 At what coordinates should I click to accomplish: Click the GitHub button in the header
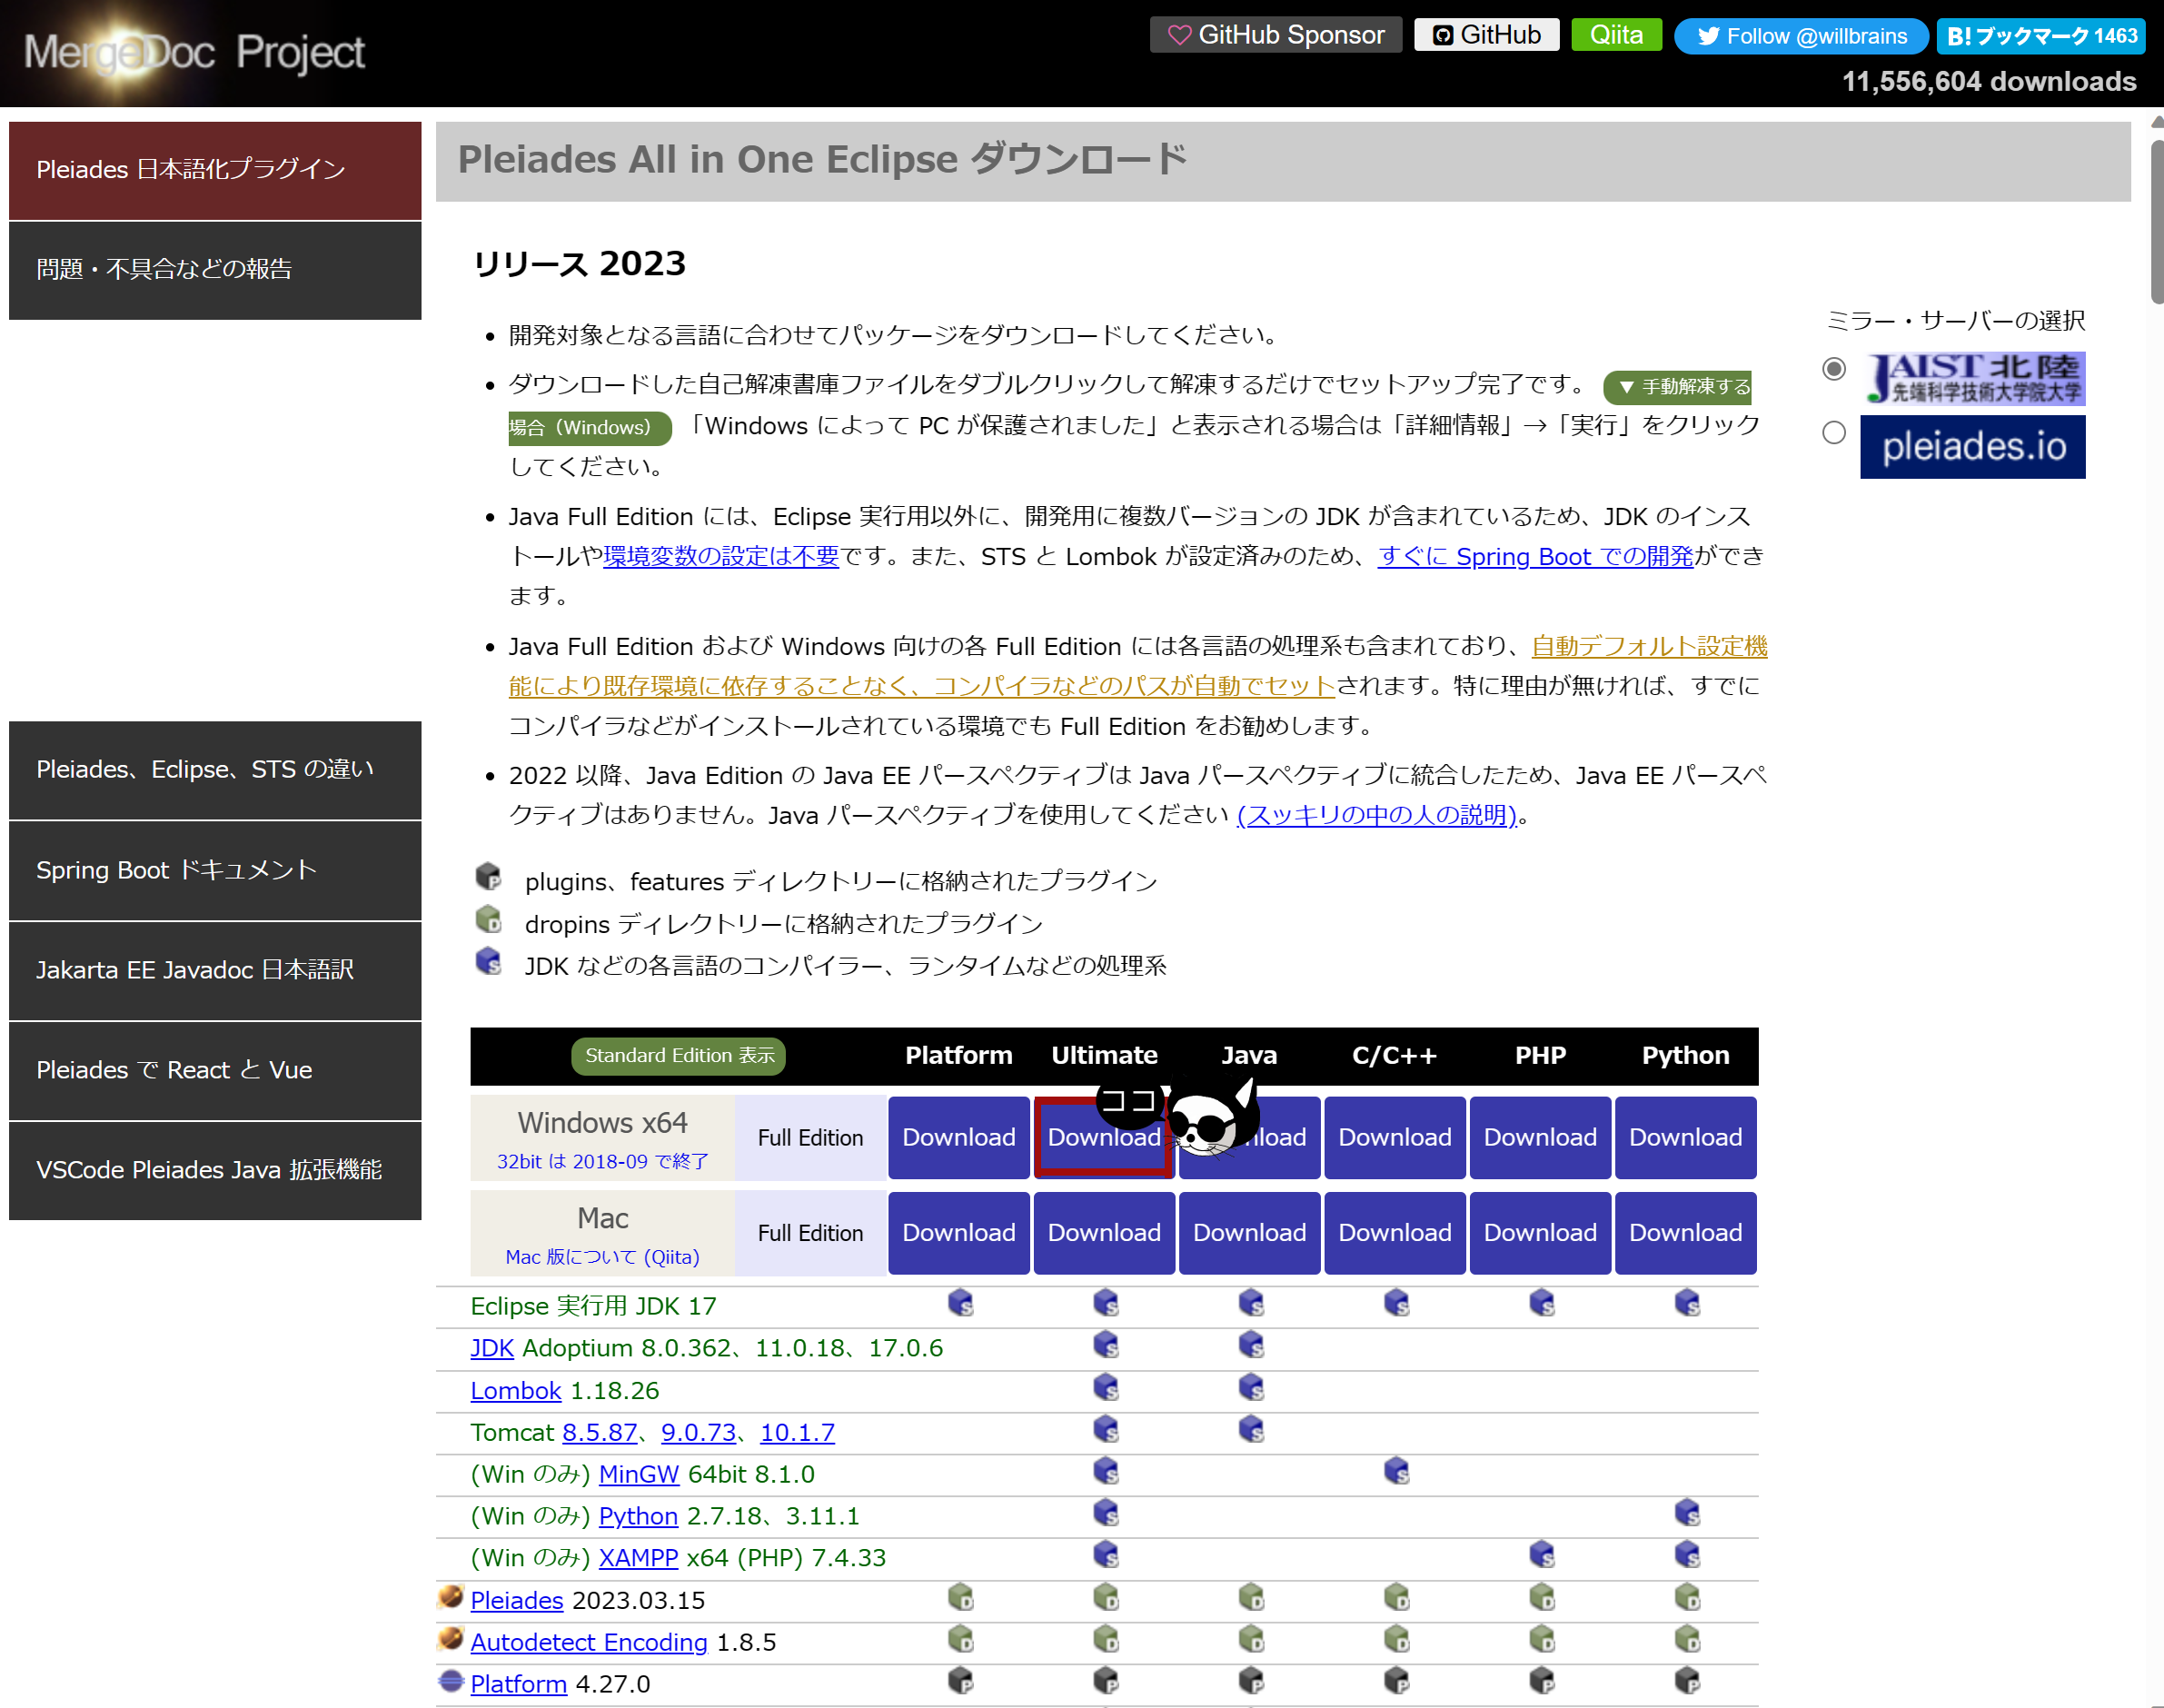(1486, 34)
